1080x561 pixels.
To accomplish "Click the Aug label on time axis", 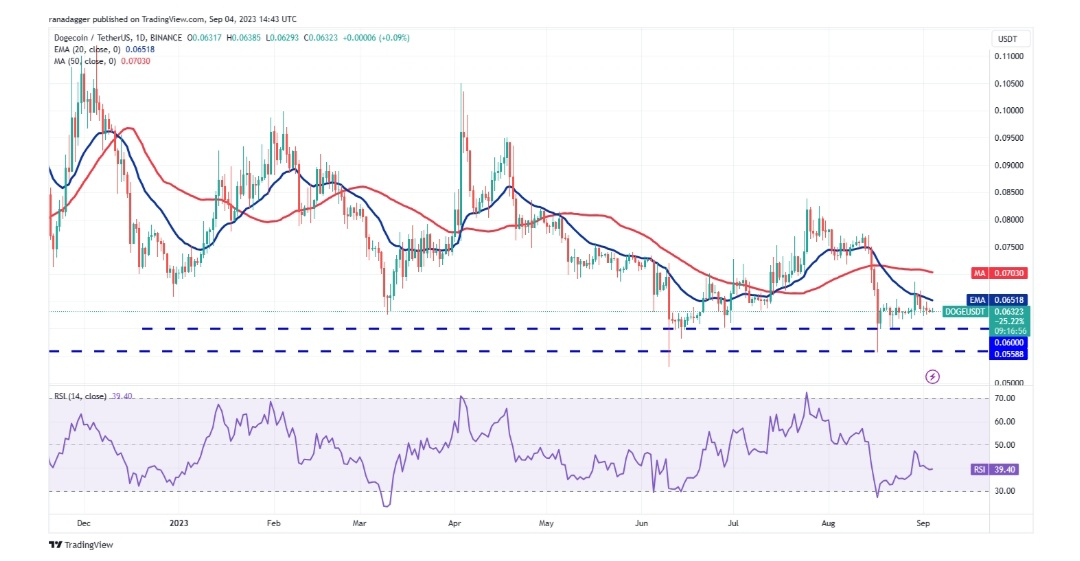I will tap(825, 522).
